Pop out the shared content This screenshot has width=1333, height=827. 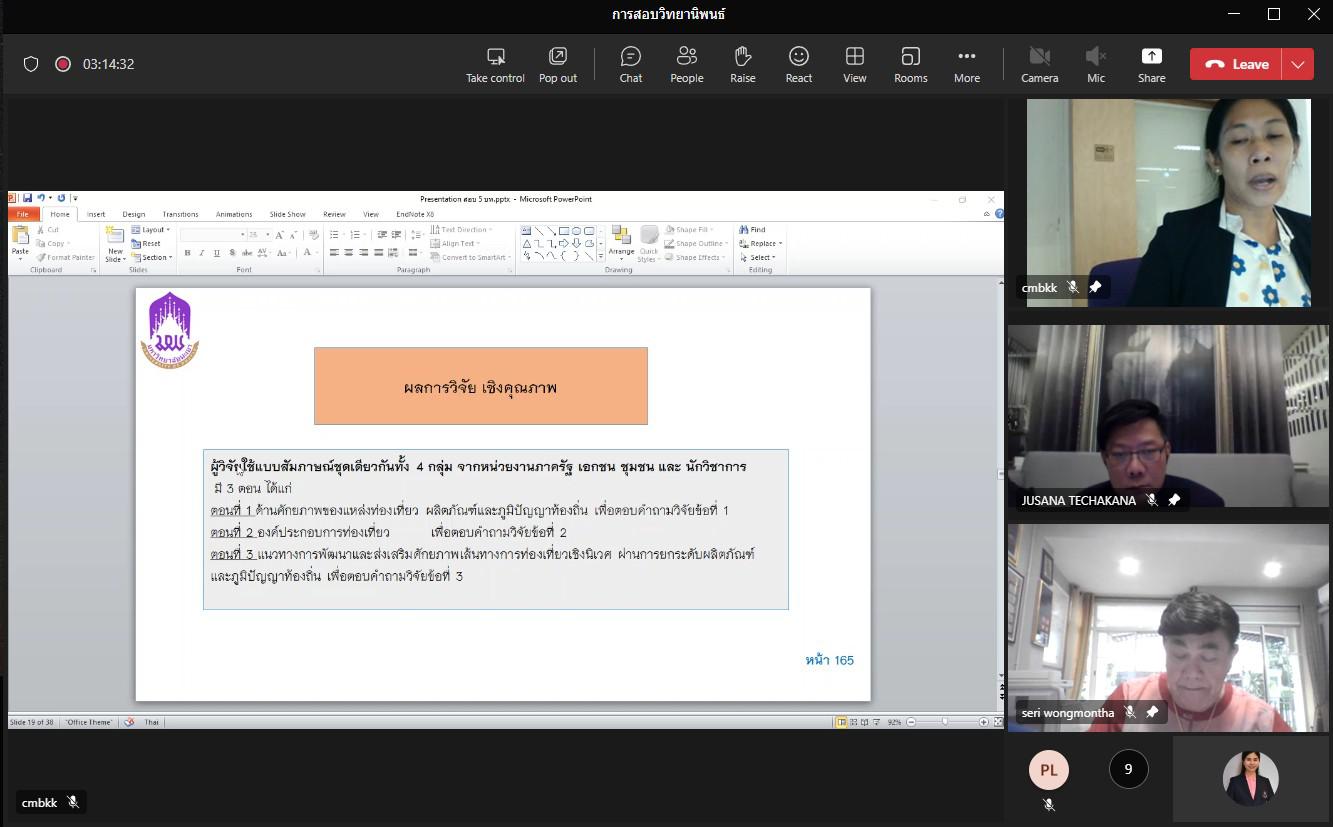pyautogui.click(x=558, y=64)
